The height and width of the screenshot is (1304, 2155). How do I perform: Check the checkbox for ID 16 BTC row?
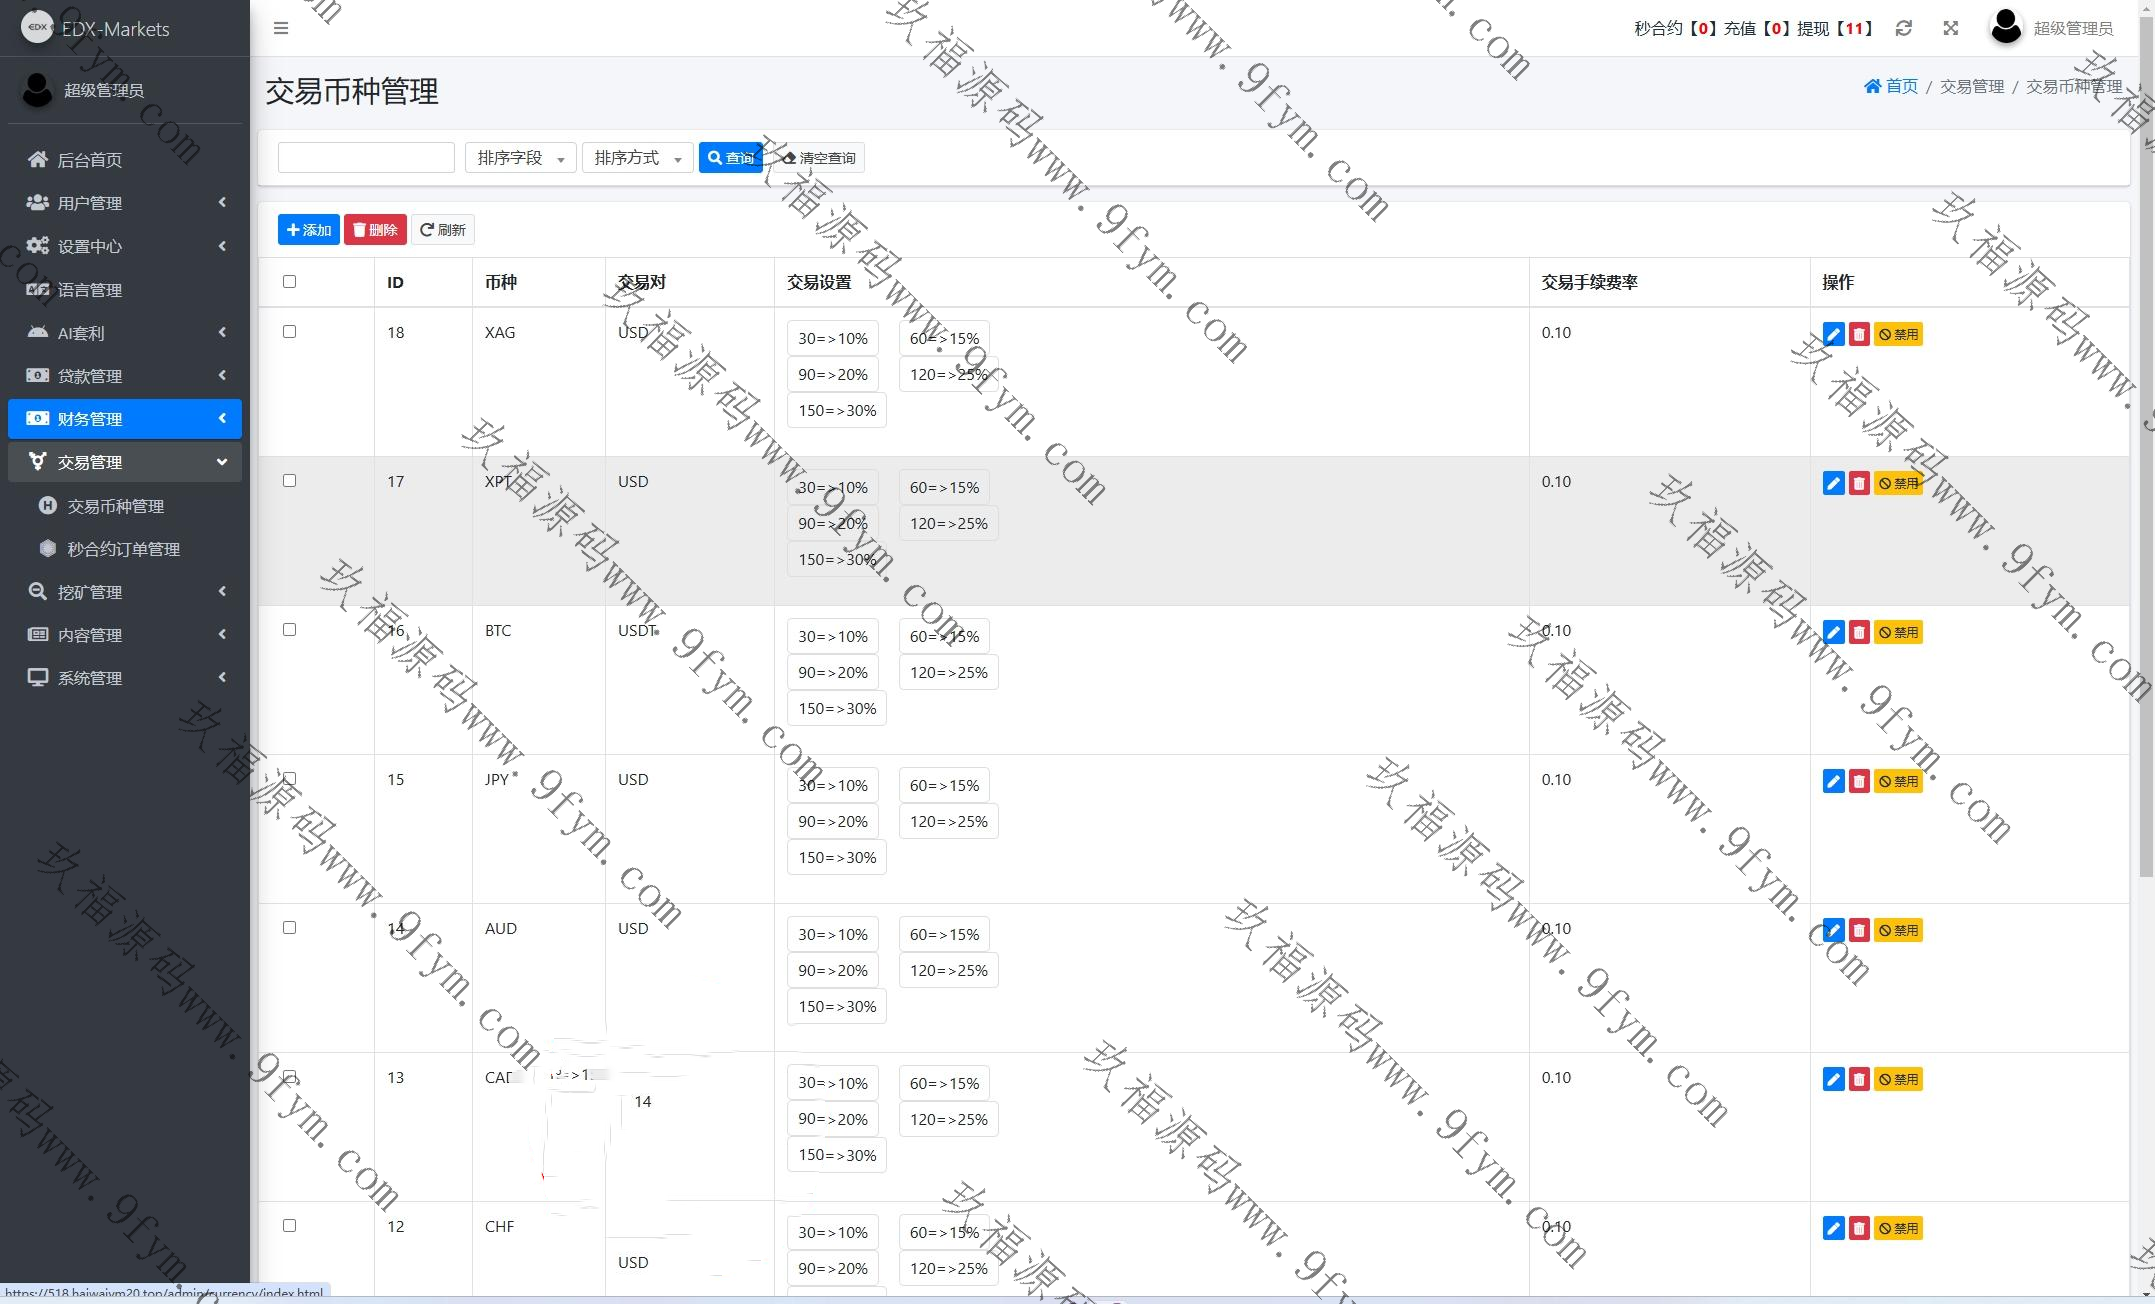[289, 630]
